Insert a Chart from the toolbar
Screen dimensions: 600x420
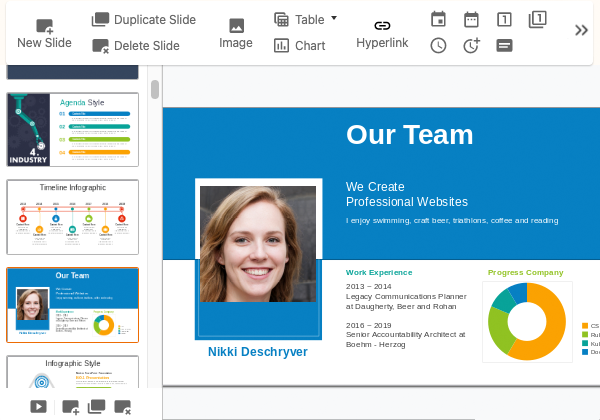pos(300,45)
